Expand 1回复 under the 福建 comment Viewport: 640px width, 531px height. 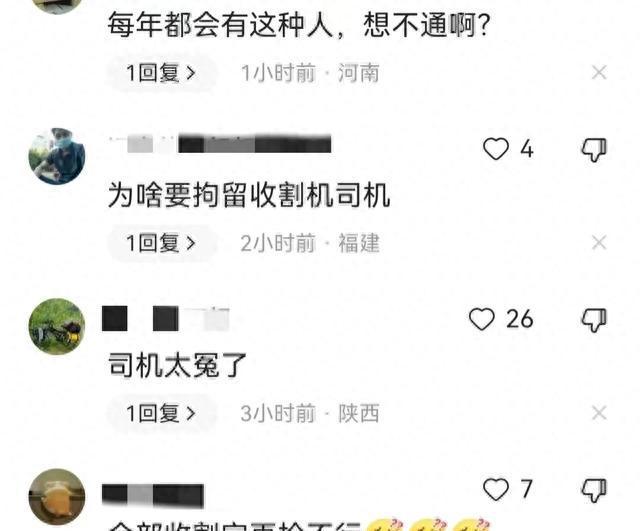click(x=162, y=243)
